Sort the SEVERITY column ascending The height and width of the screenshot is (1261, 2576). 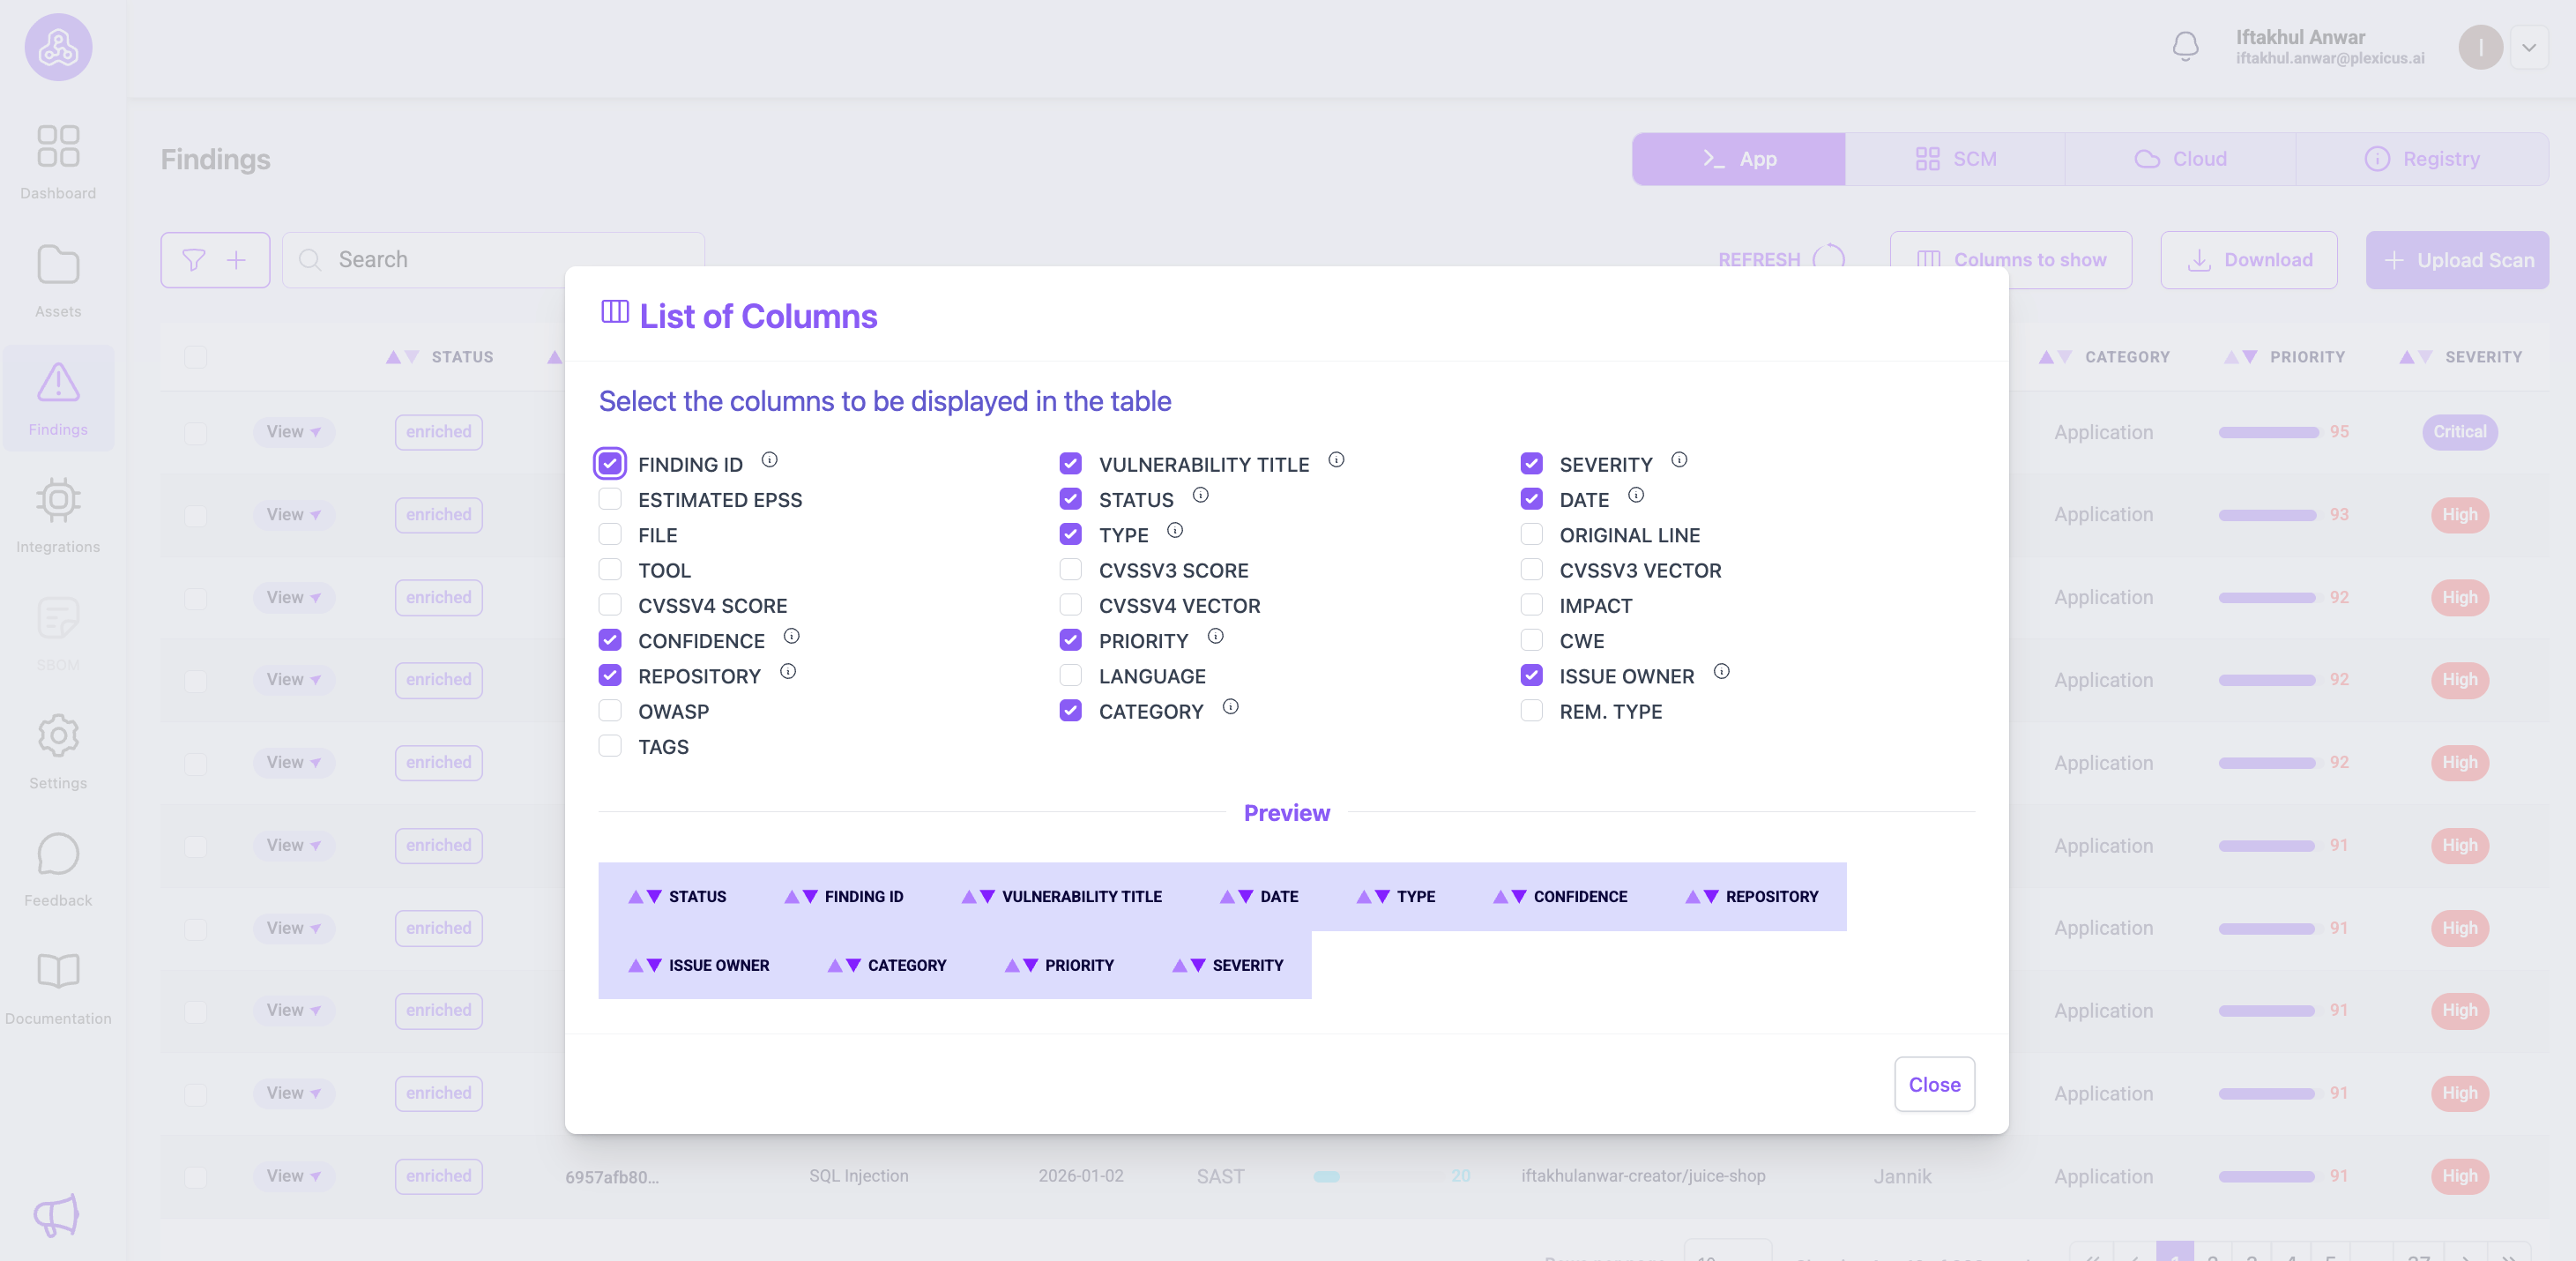point(2407,357)
